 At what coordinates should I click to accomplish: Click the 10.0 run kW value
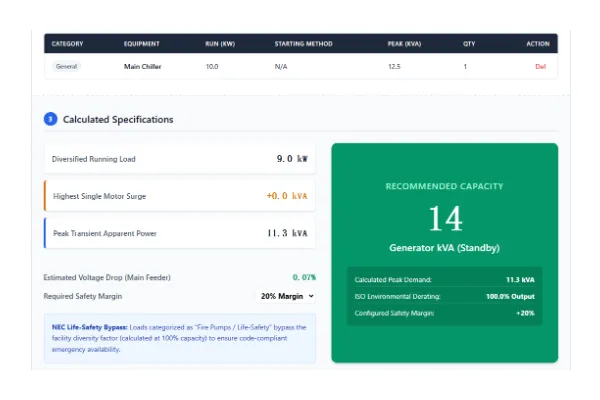tap(212, 67)
